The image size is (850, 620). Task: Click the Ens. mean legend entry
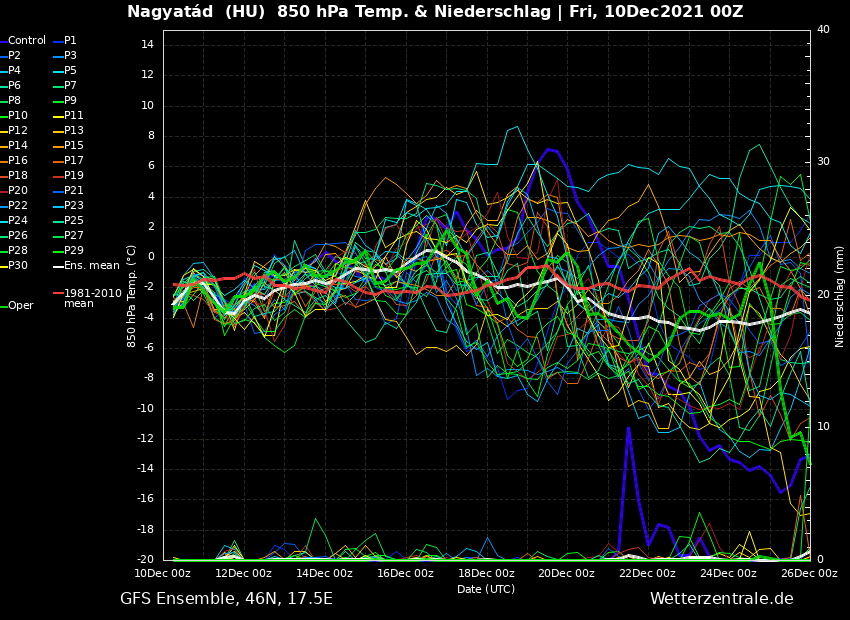[91, 266]
